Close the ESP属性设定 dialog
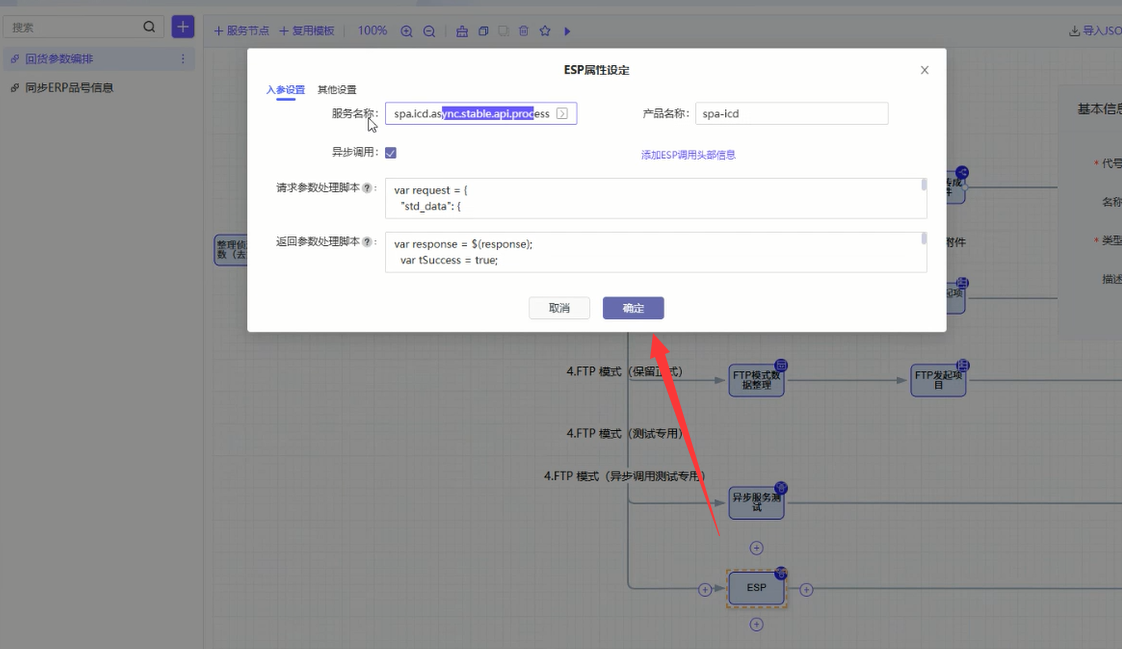Screen dimensions: 1122x649 click(x=925, y=70)
